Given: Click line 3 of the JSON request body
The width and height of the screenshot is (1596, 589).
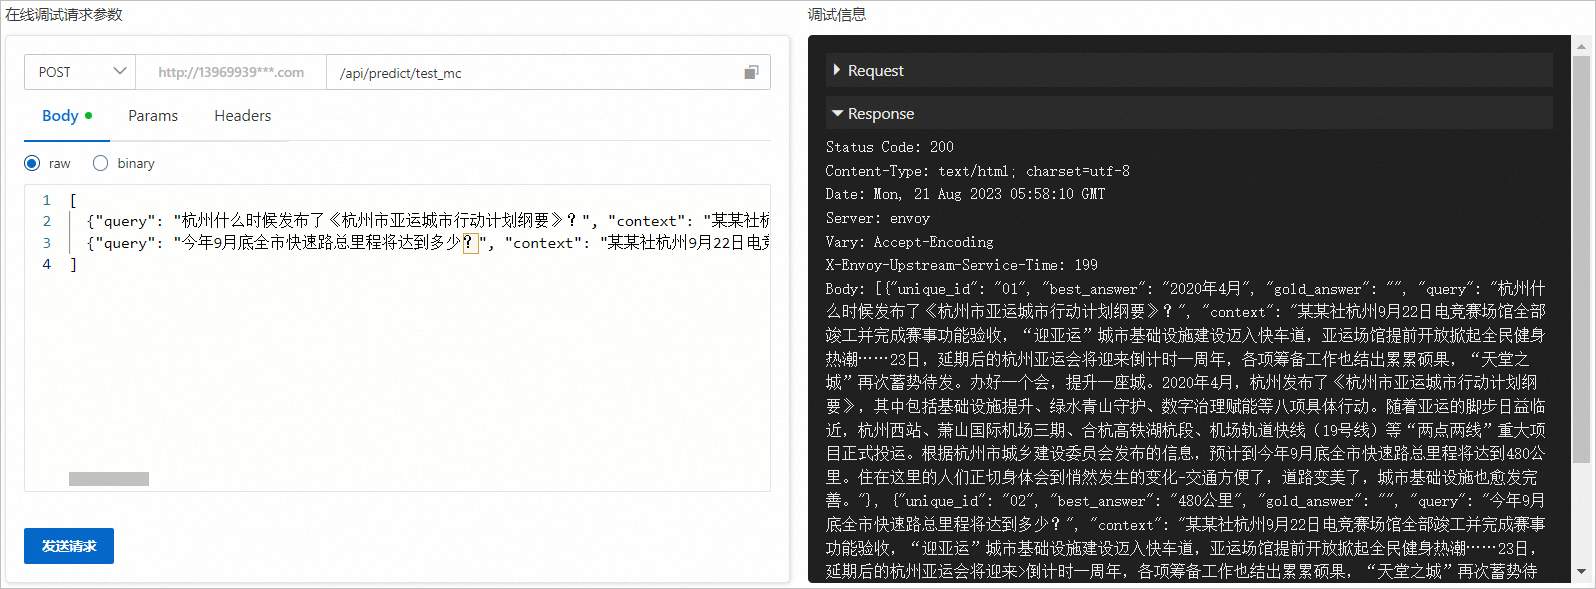Looking at the screenshot, I should [x=428, y=243].
